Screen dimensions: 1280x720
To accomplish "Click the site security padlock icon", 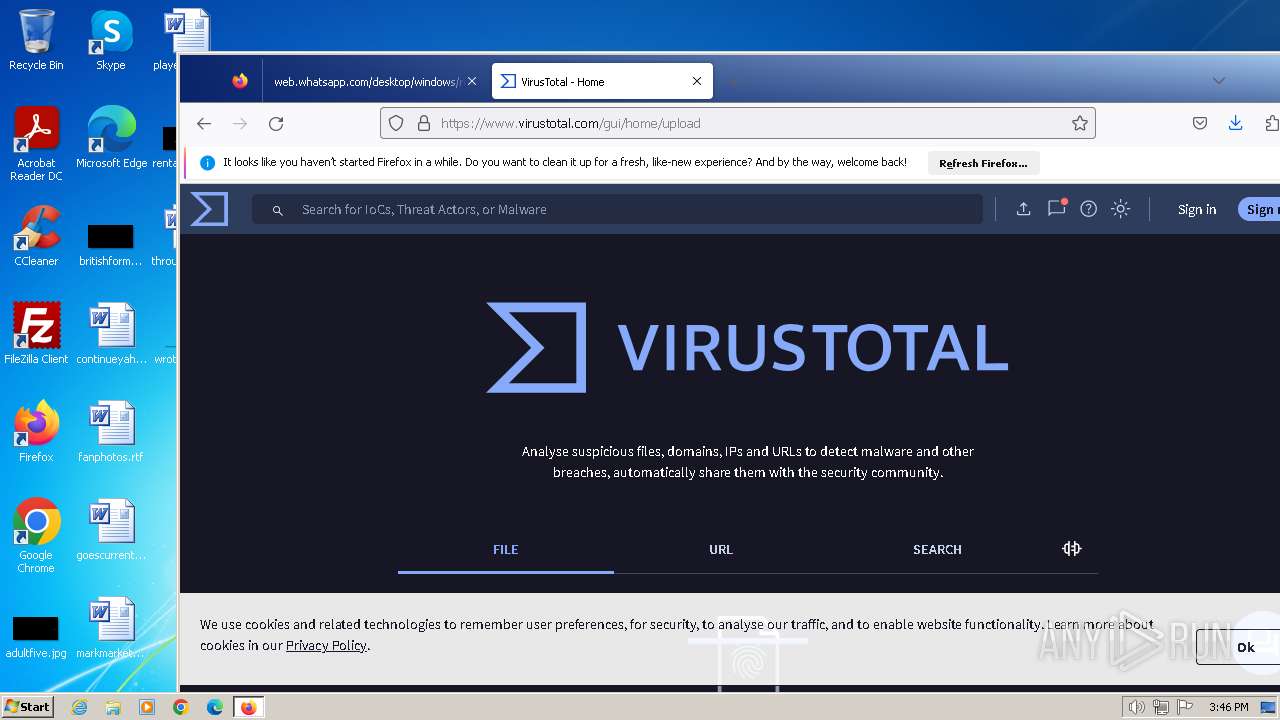I will click(x=423, y=123).
